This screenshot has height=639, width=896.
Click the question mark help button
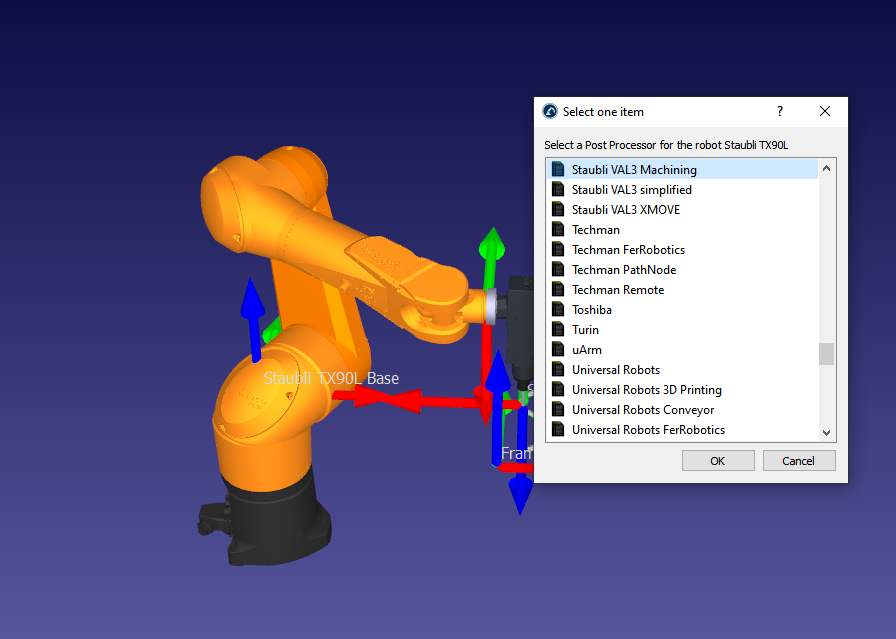click(x=780, y=112)
